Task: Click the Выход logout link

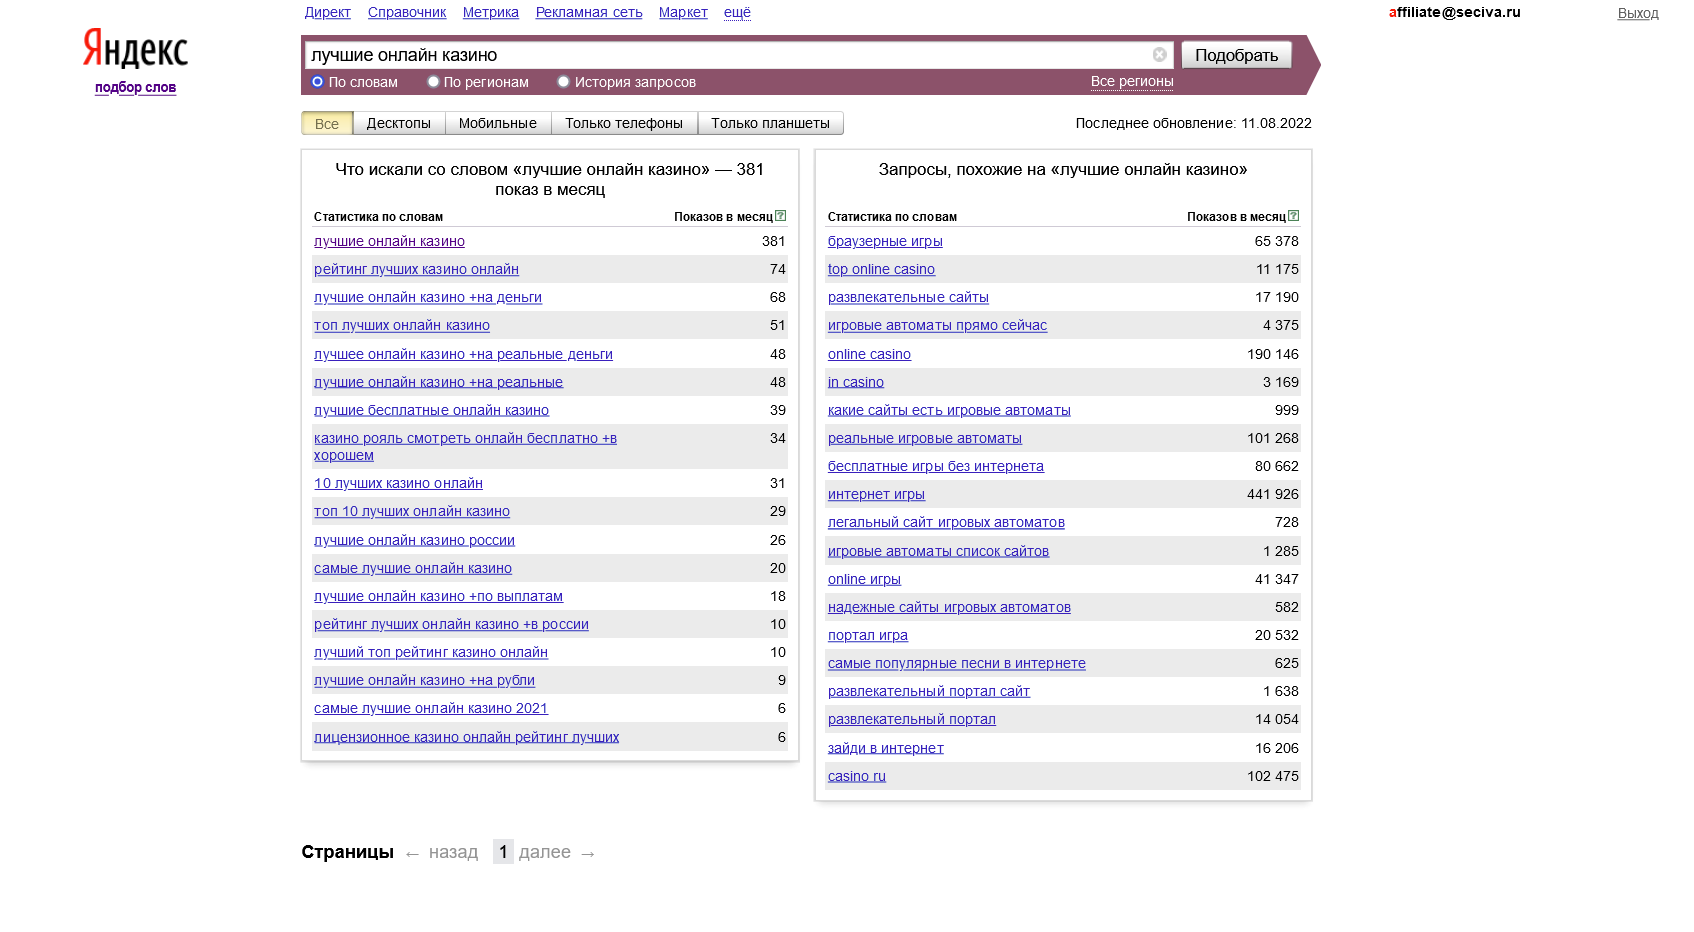Action: [1638, 13]
